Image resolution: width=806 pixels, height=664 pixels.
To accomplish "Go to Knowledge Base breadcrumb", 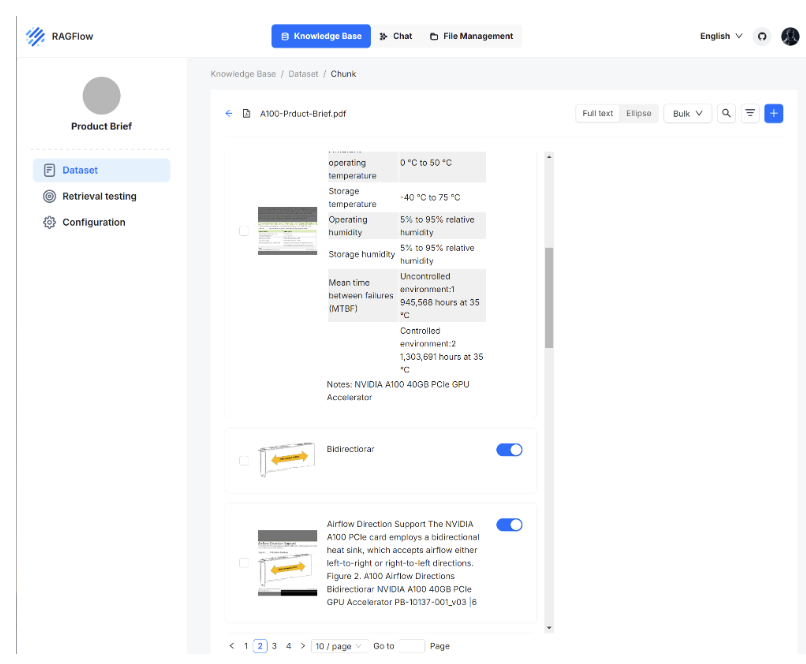I will click(243, 74).
